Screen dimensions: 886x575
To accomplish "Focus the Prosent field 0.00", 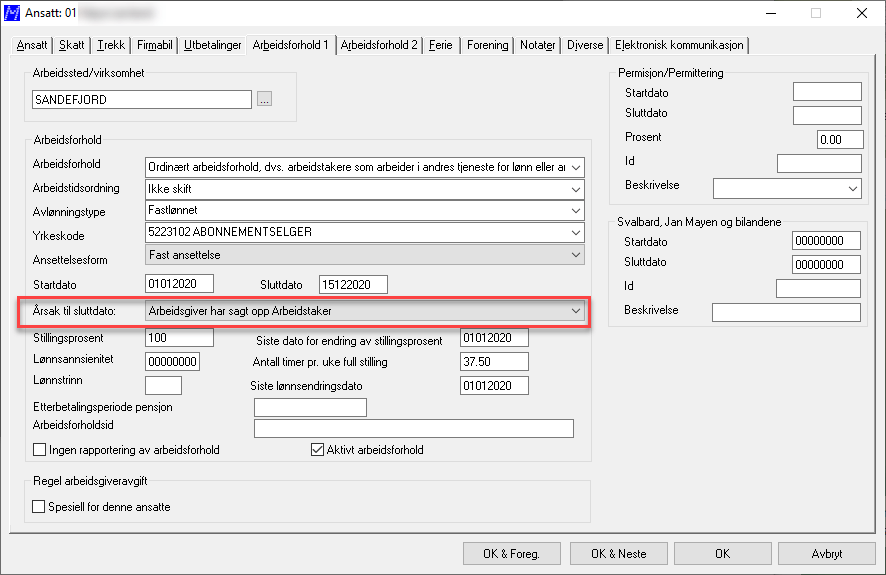I will [x=840, y=140].
